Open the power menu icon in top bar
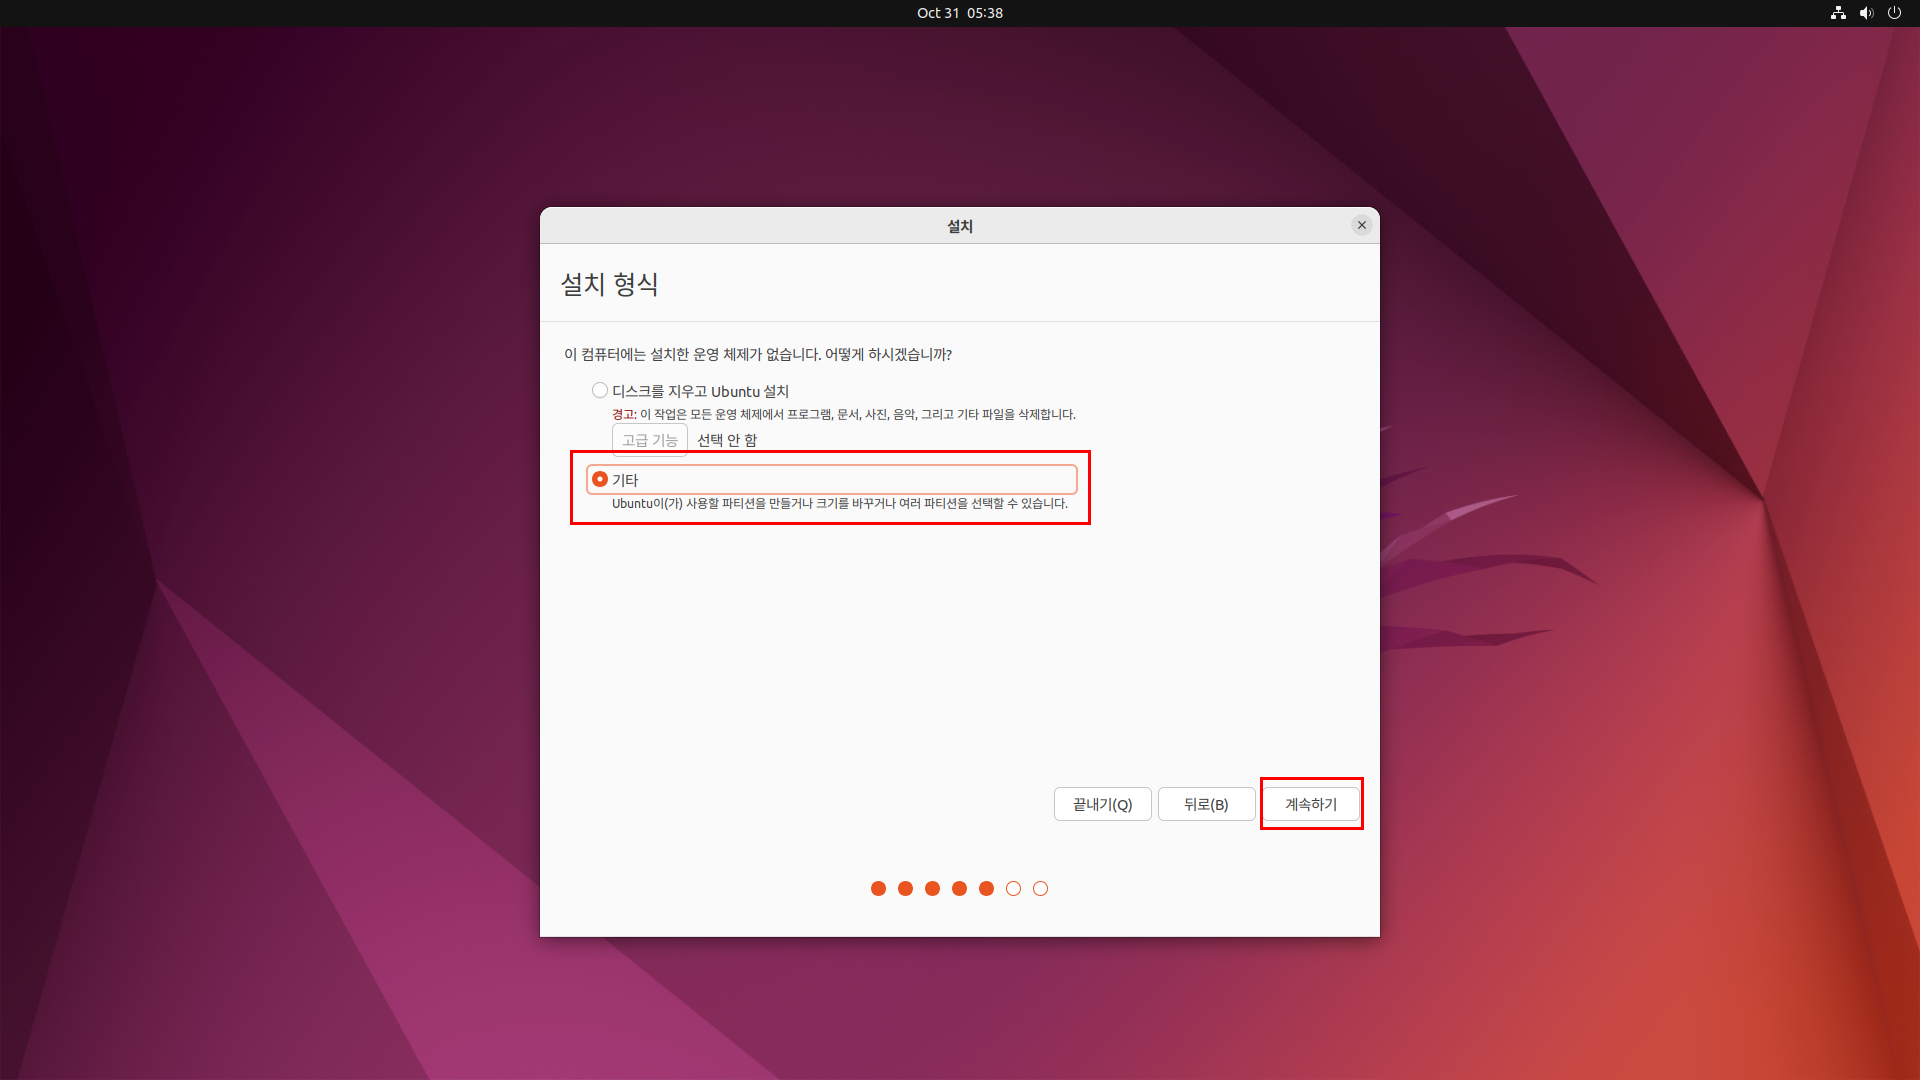 [x=1894, y=13]
